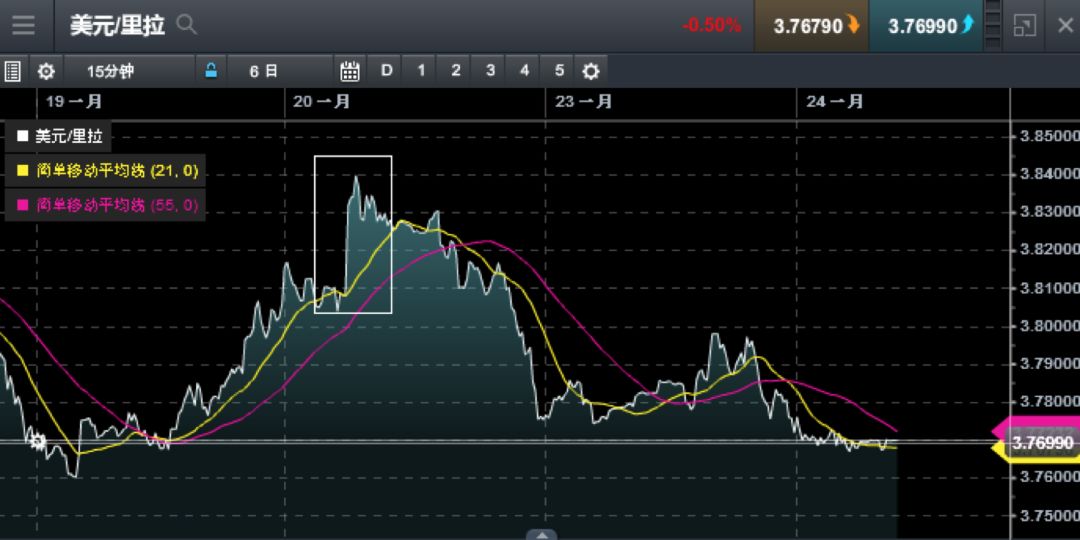The height and width of the screenshot is (540, 1080).
Task: Click the 23 一月 date label
Action: (583, 102)
